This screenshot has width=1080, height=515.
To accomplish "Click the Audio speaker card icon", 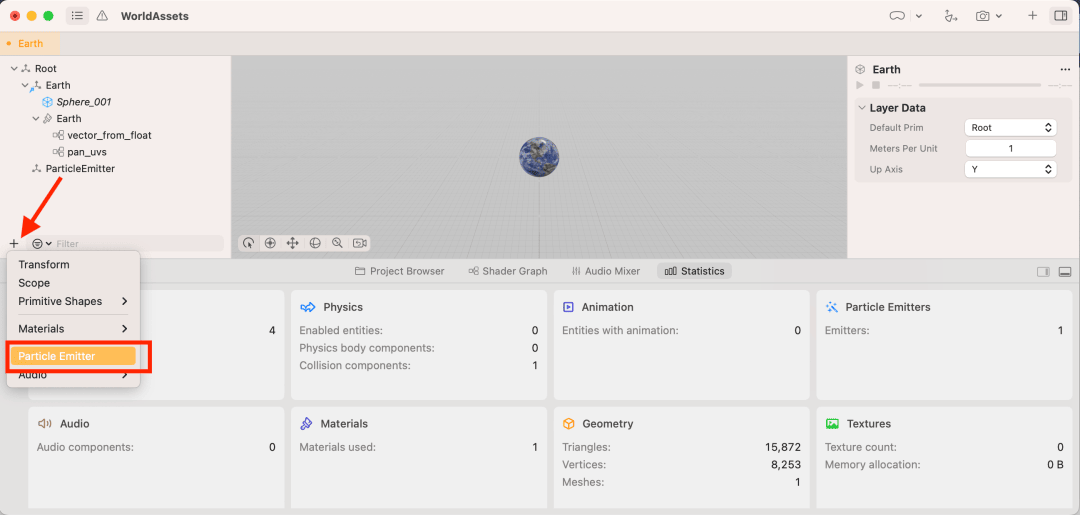I will 45,423.
